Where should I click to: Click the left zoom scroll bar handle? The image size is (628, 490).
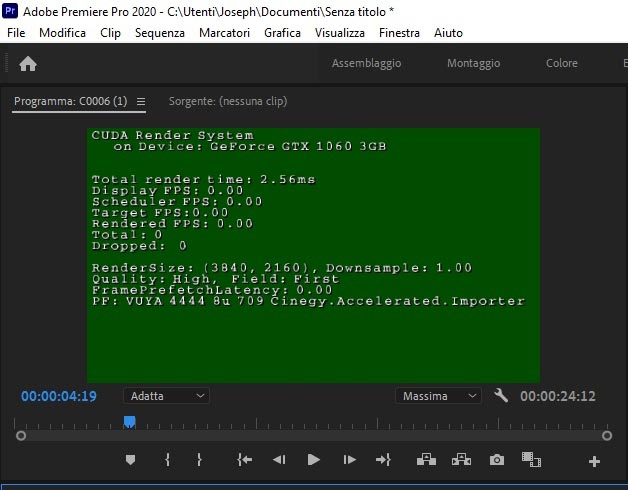click(x=21, y=436)
